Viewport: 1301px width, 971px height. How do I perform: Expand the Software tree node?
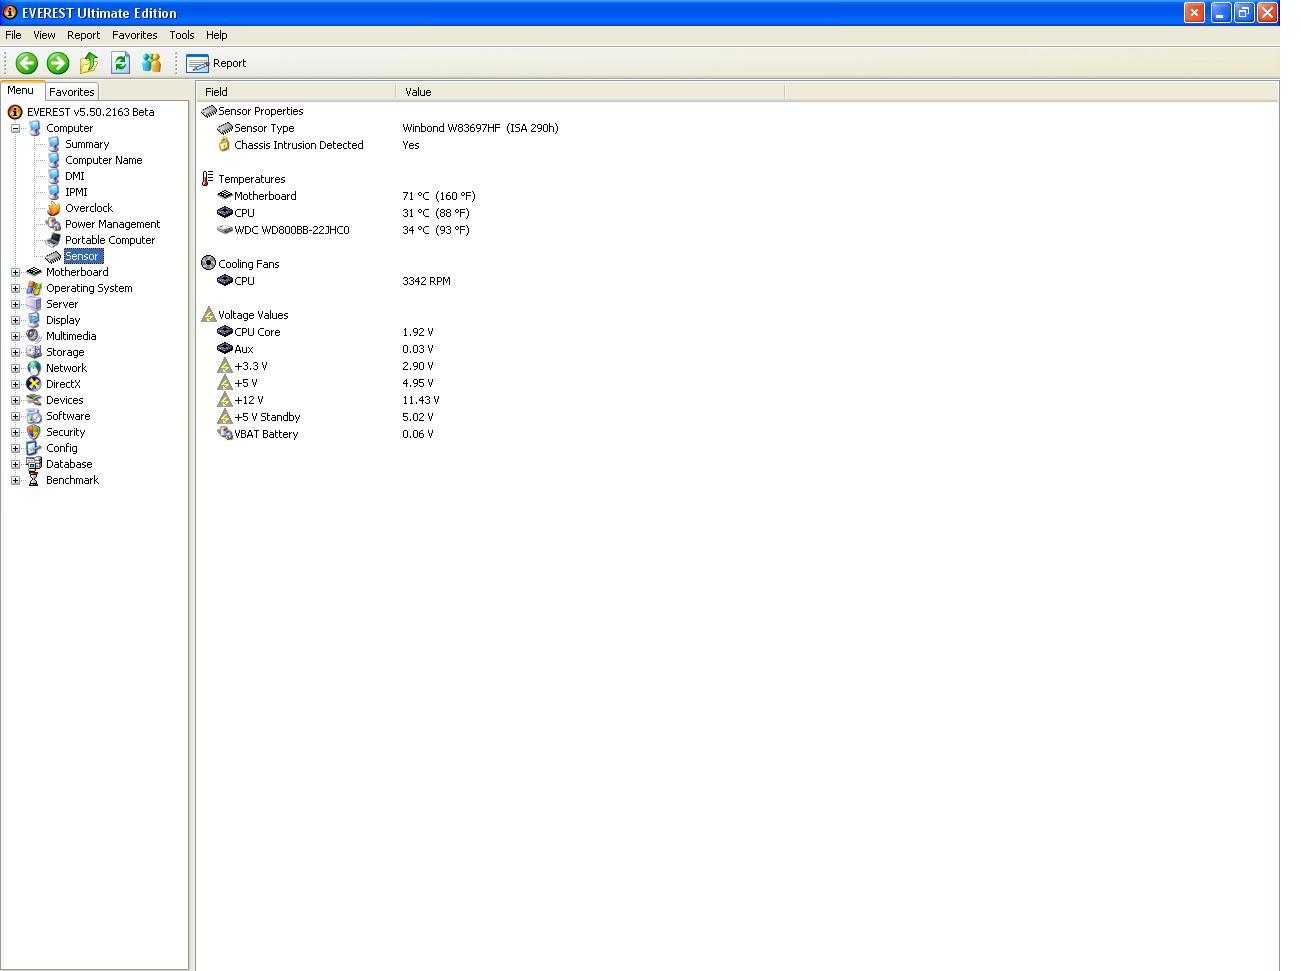(x=15, y=416)
